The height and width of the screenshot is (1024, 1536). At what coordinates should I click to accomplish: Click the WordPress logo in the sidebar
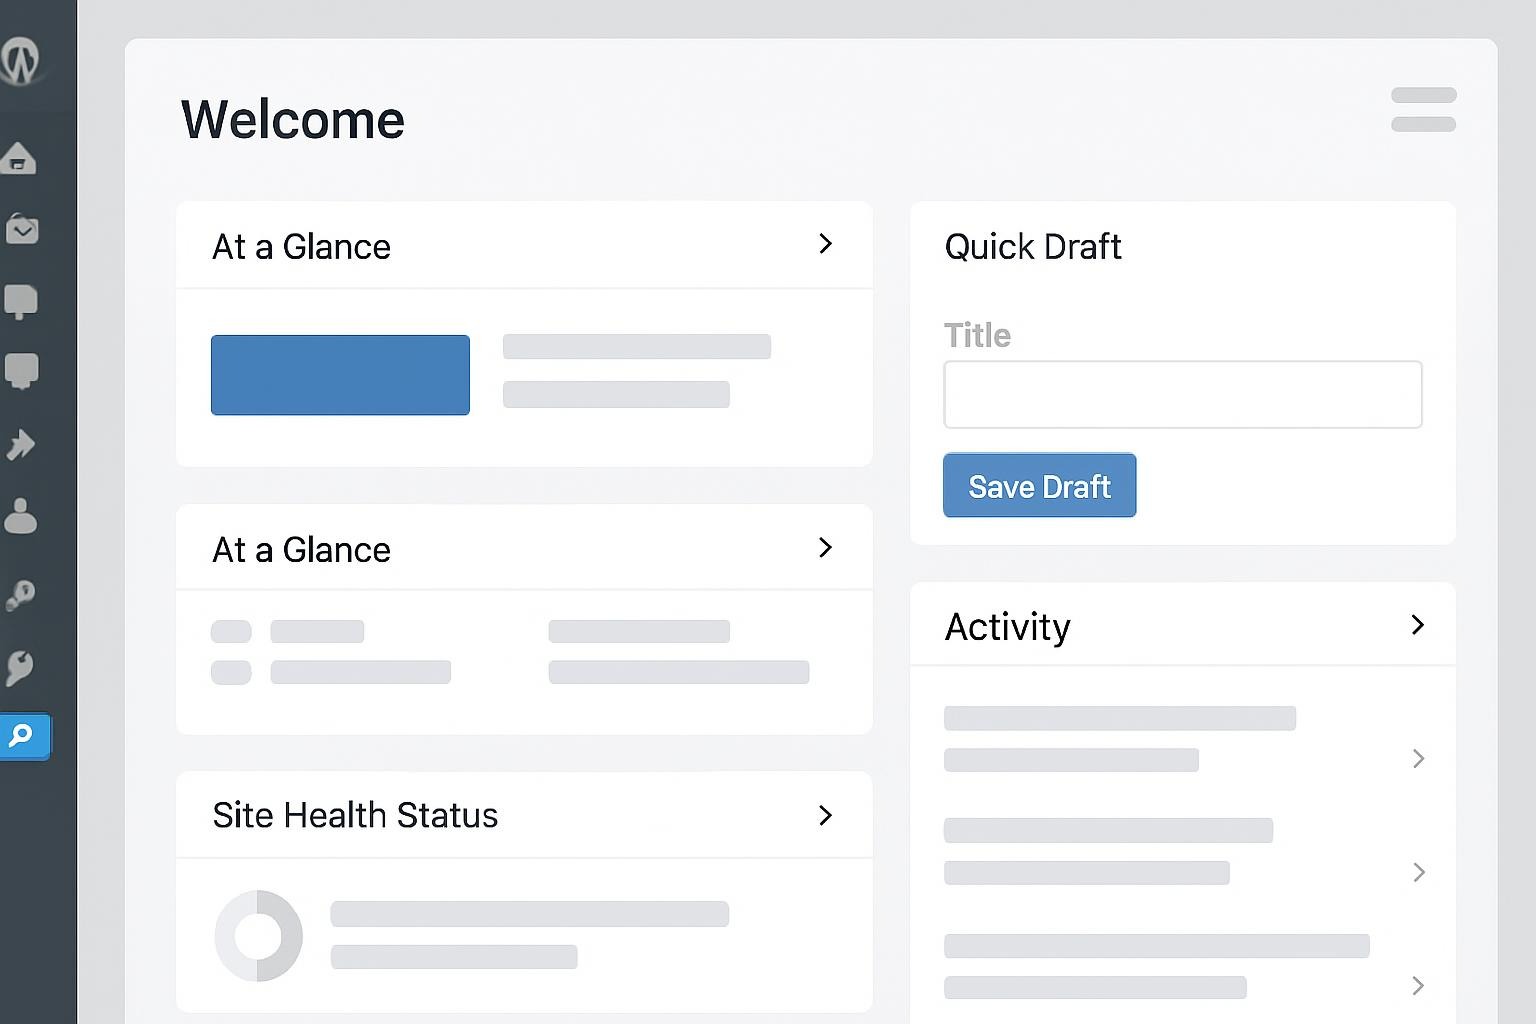pos(20,60)
